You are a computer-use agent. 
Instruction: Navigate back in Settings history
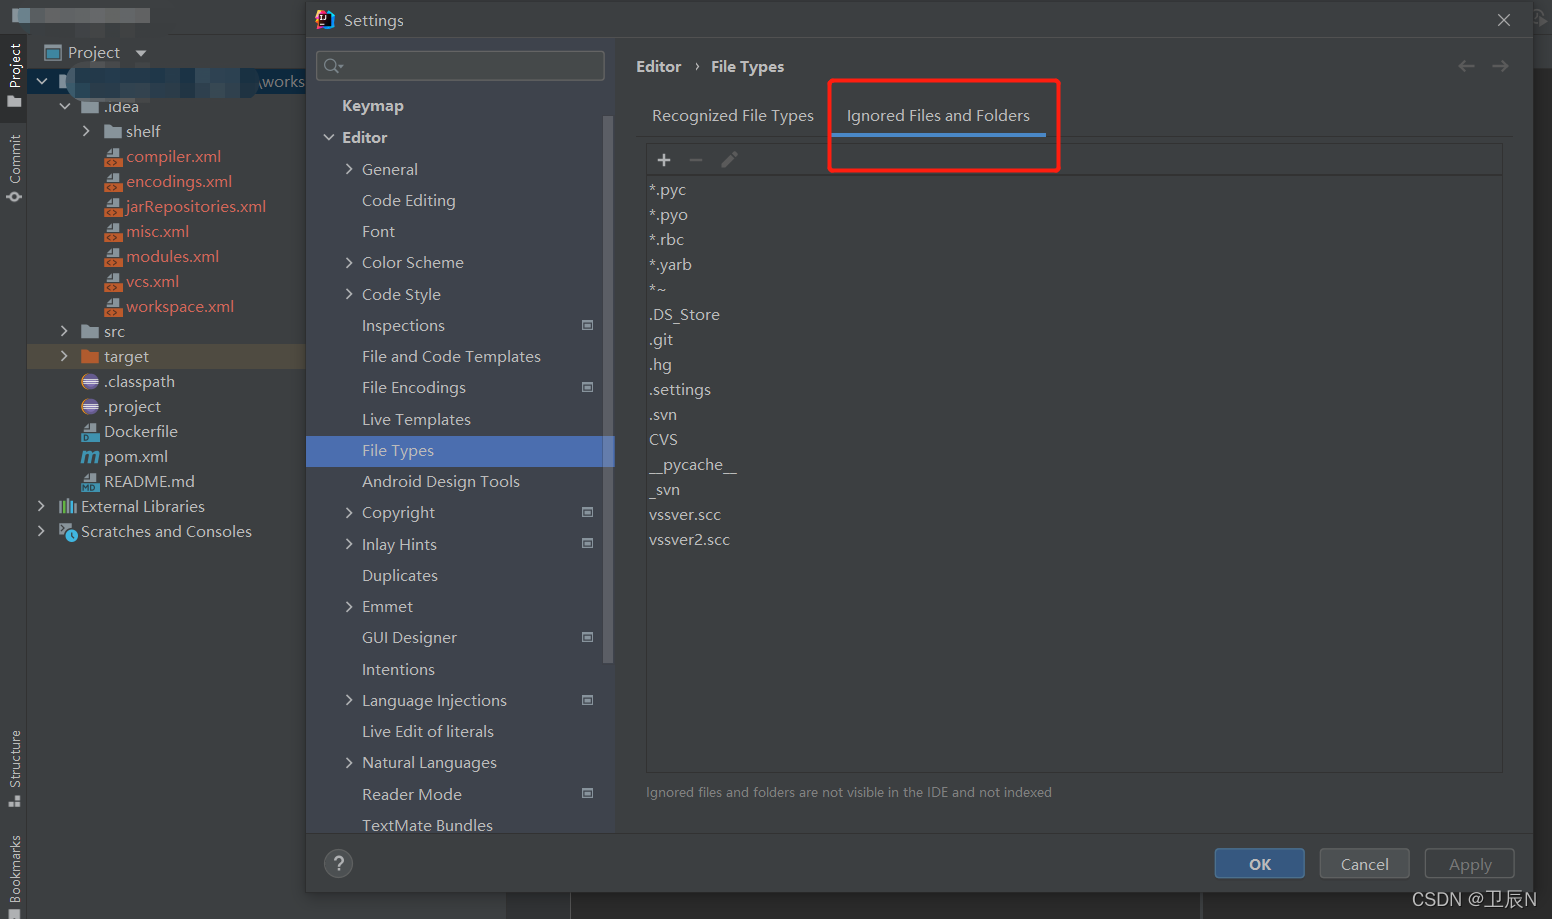[x=1466, y=66]
